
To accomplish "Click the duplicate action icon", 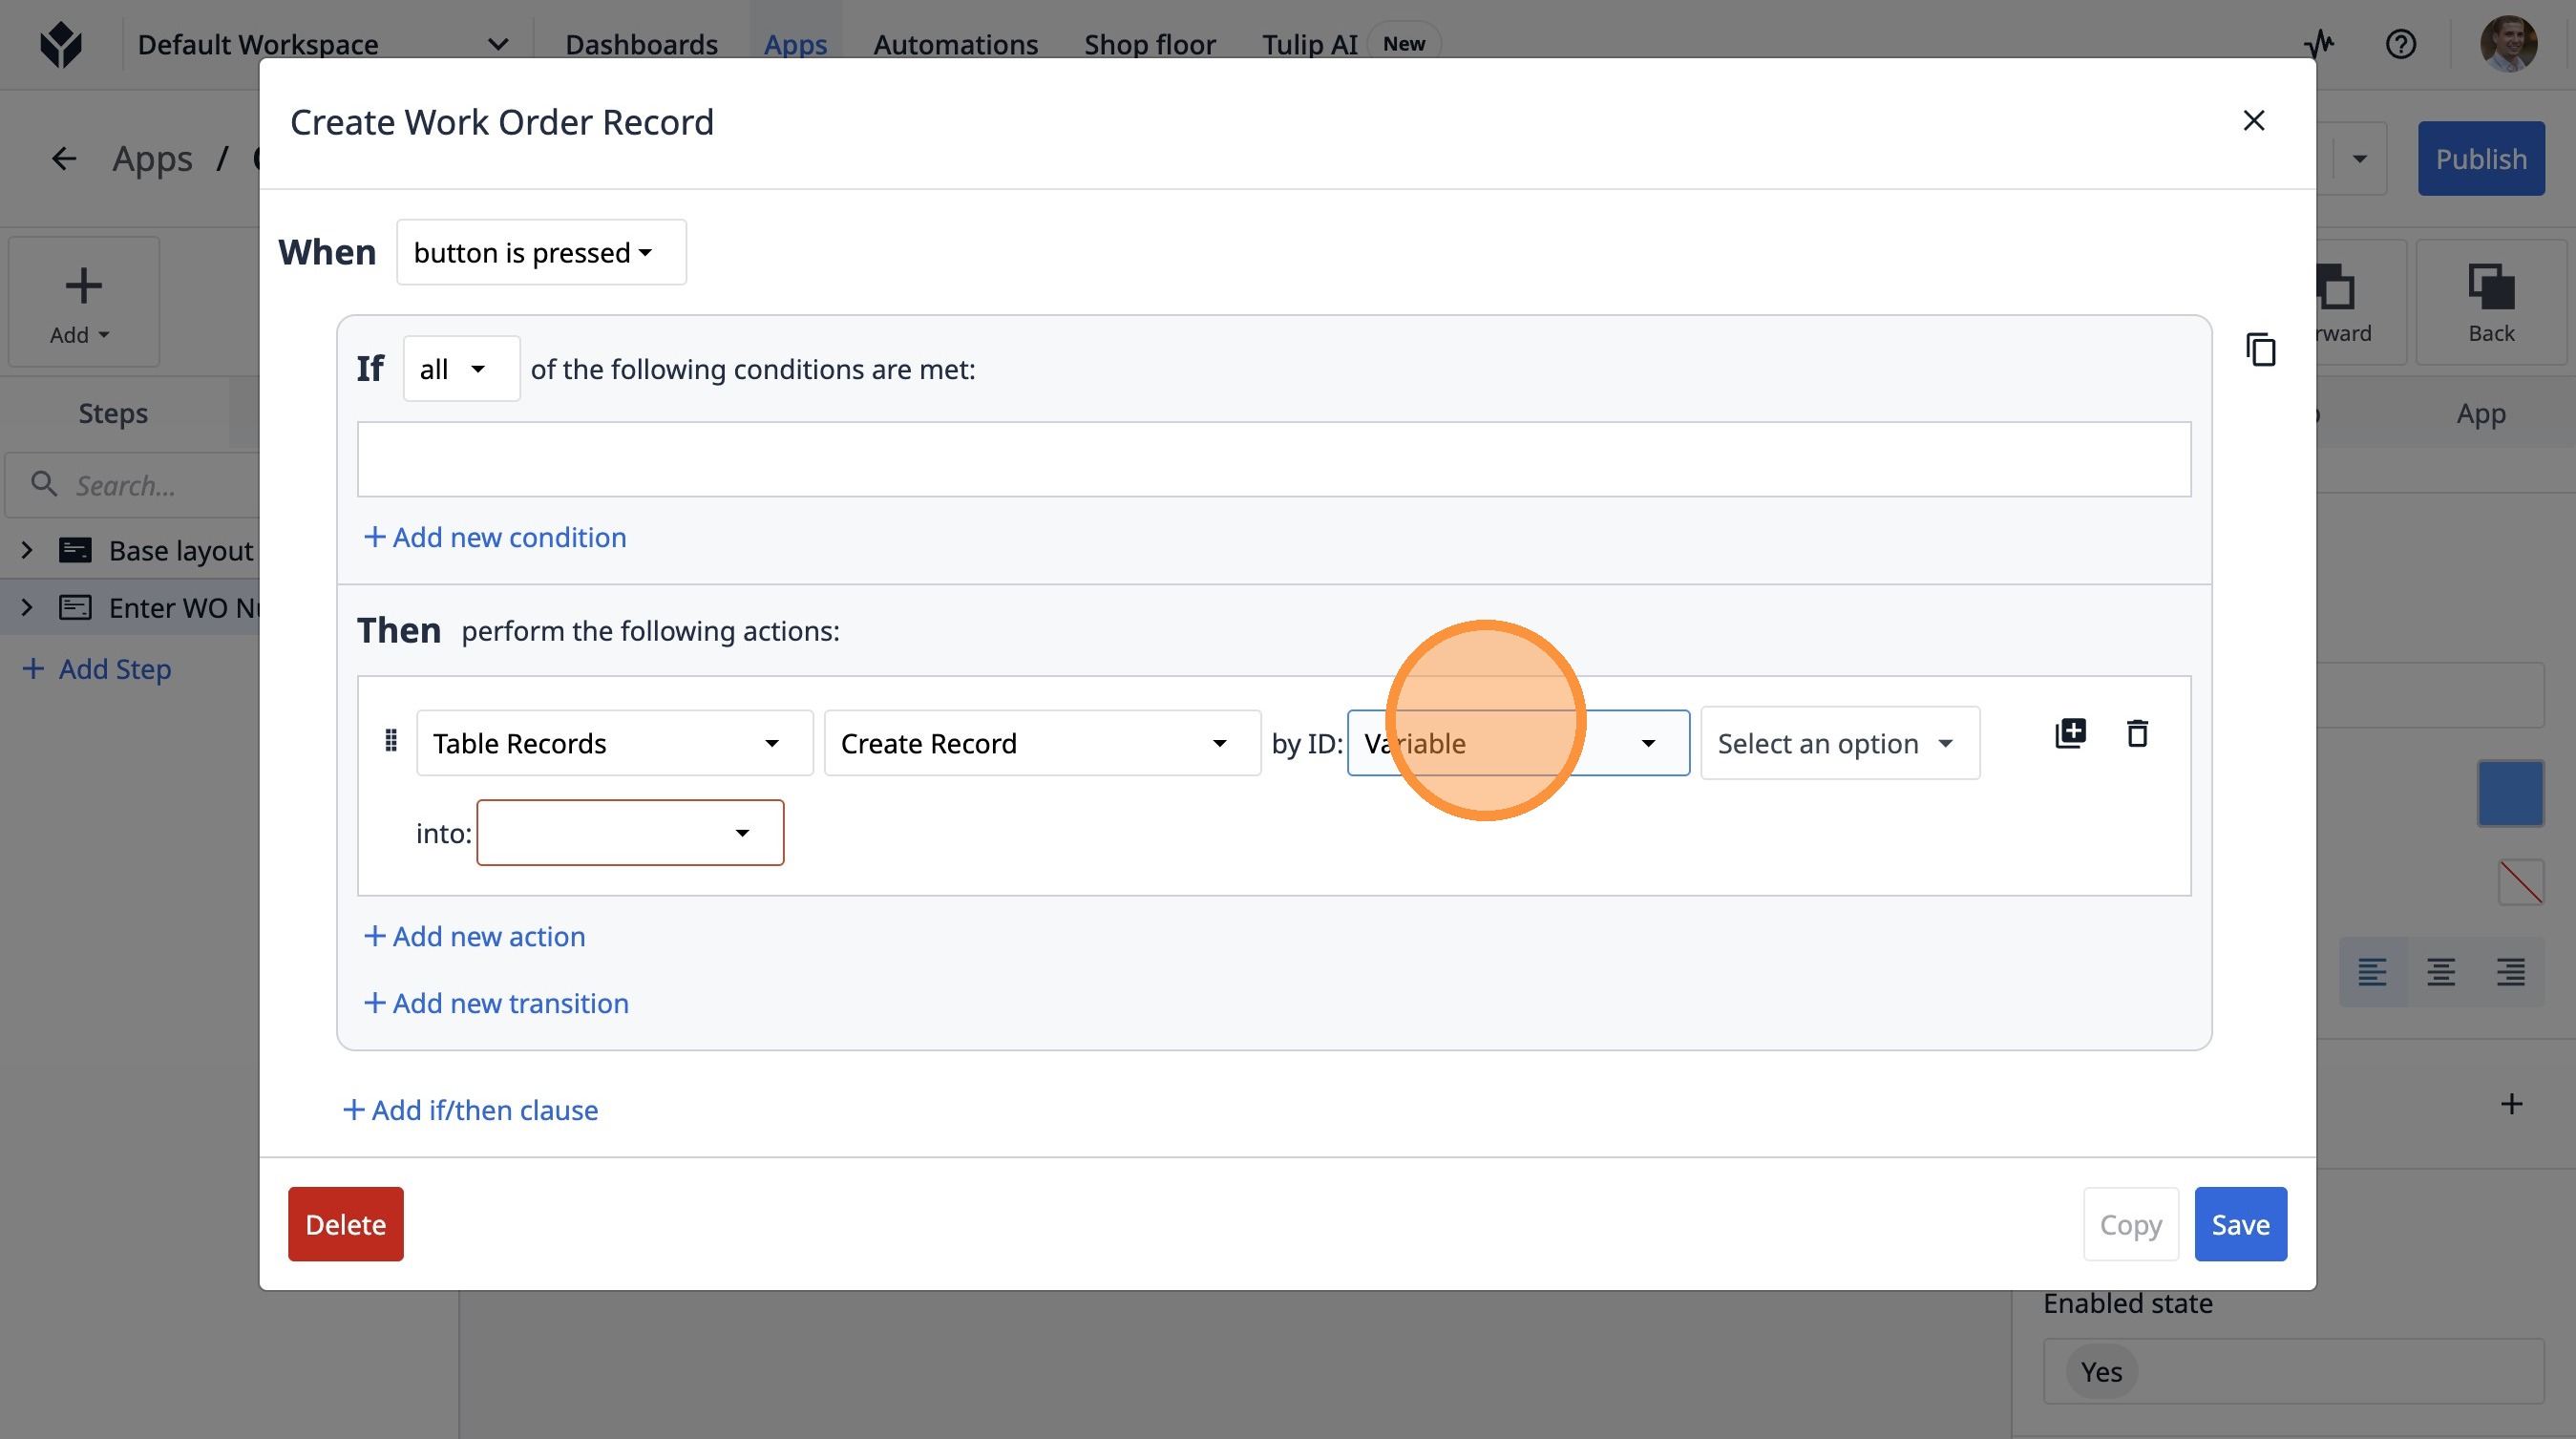I will click(2069, 733).
